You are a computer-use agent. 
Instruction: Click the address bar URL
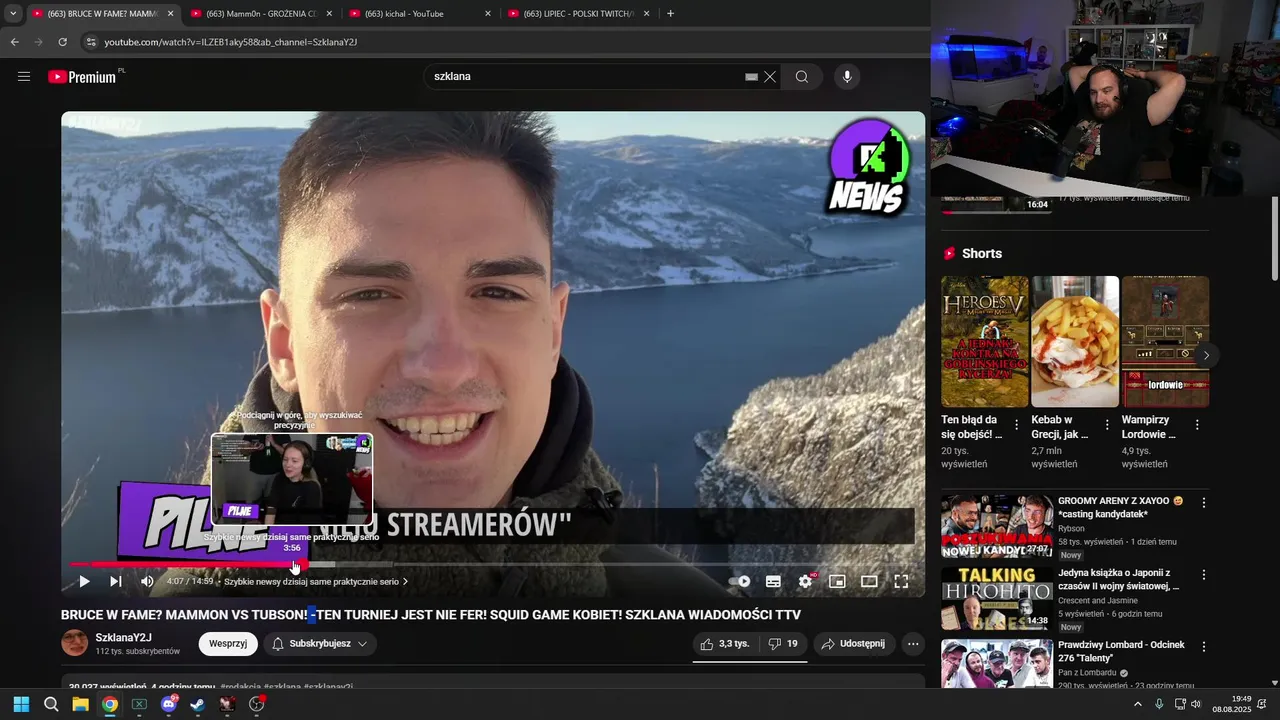[x=231, y=42]
